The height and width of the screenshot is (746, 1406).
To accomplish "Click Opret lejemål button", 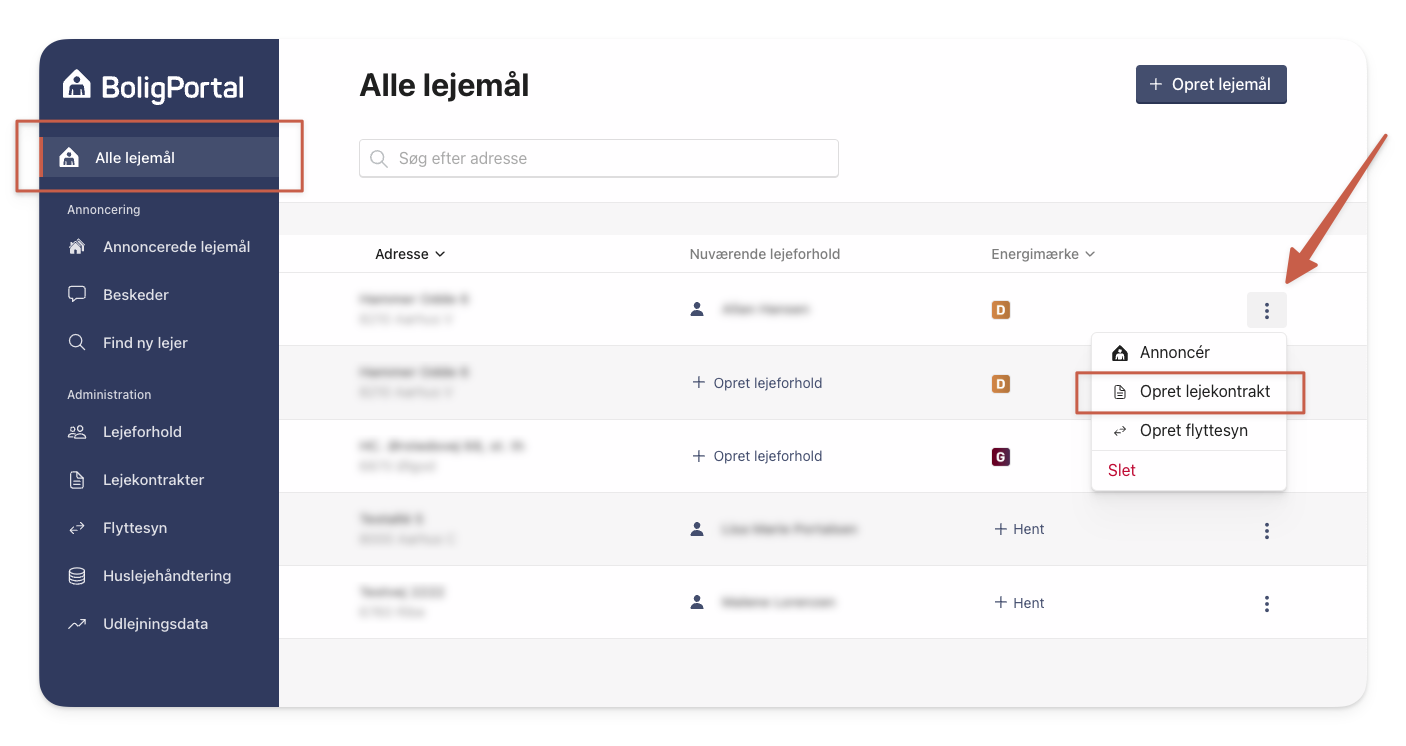I will pos(1211,85).
